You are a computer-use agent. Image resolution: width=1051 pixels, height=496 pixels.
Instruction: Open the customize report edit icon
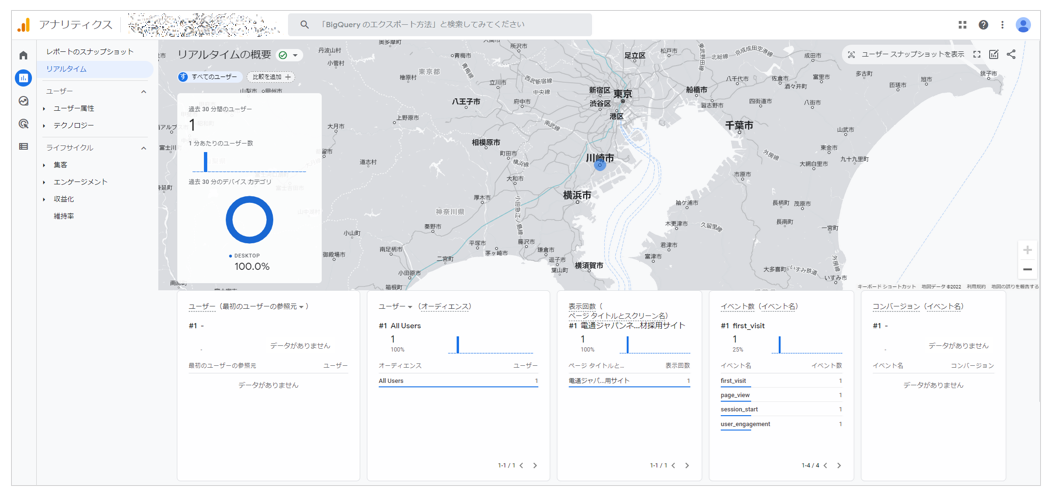[994, 55]
